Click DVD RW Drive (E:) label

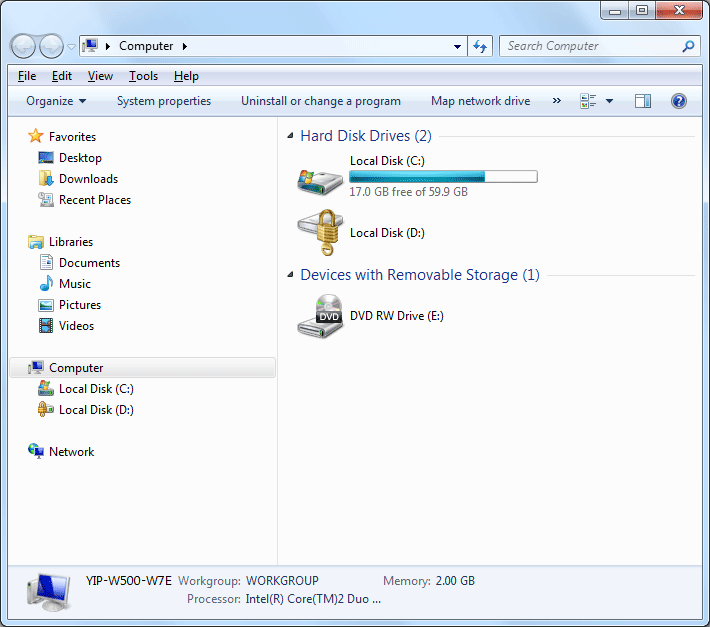[x=397, y=316]
